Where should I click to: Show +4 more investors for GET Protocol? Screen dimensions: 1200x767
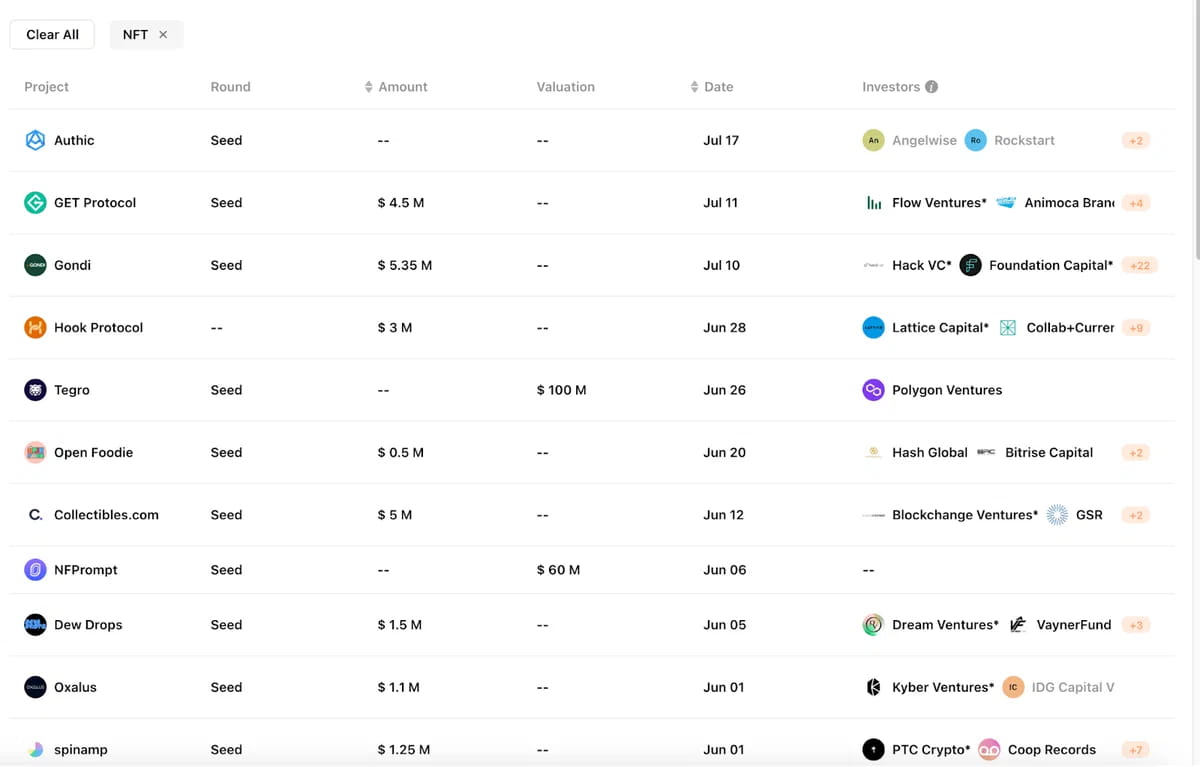1135,203
